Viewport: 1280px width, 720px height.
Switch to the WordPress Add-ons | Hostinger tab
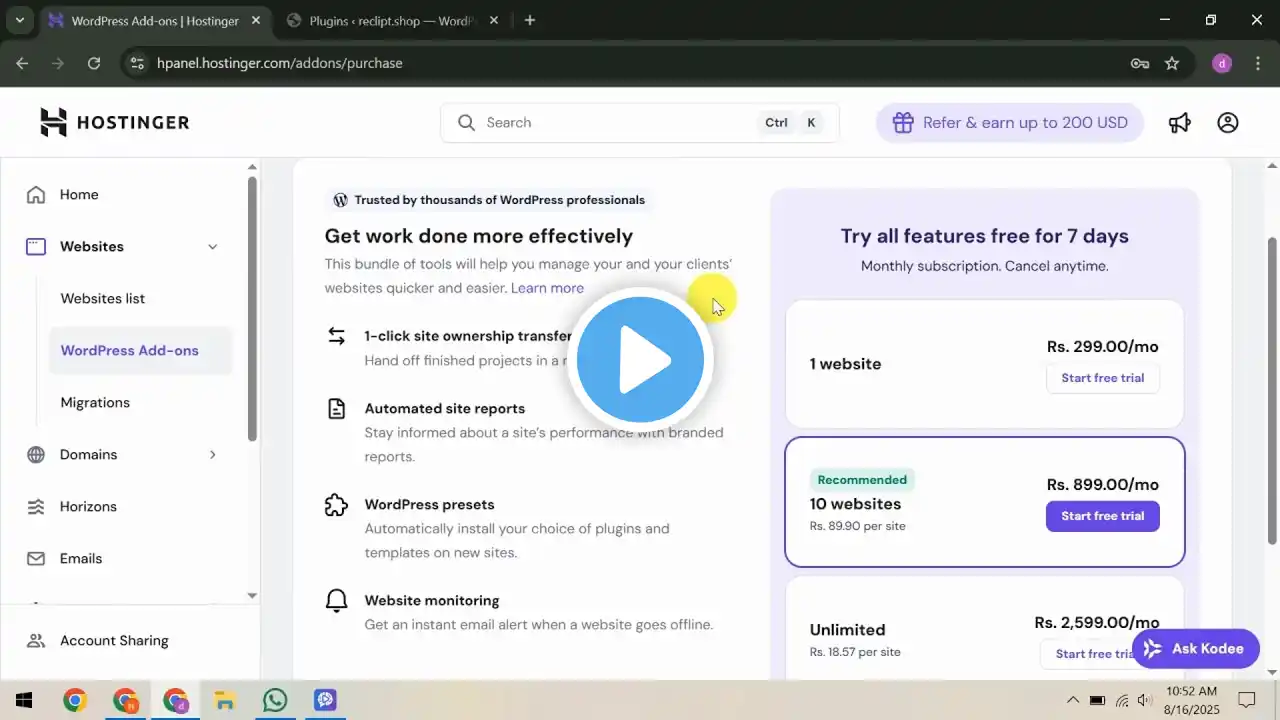[156, 21]
